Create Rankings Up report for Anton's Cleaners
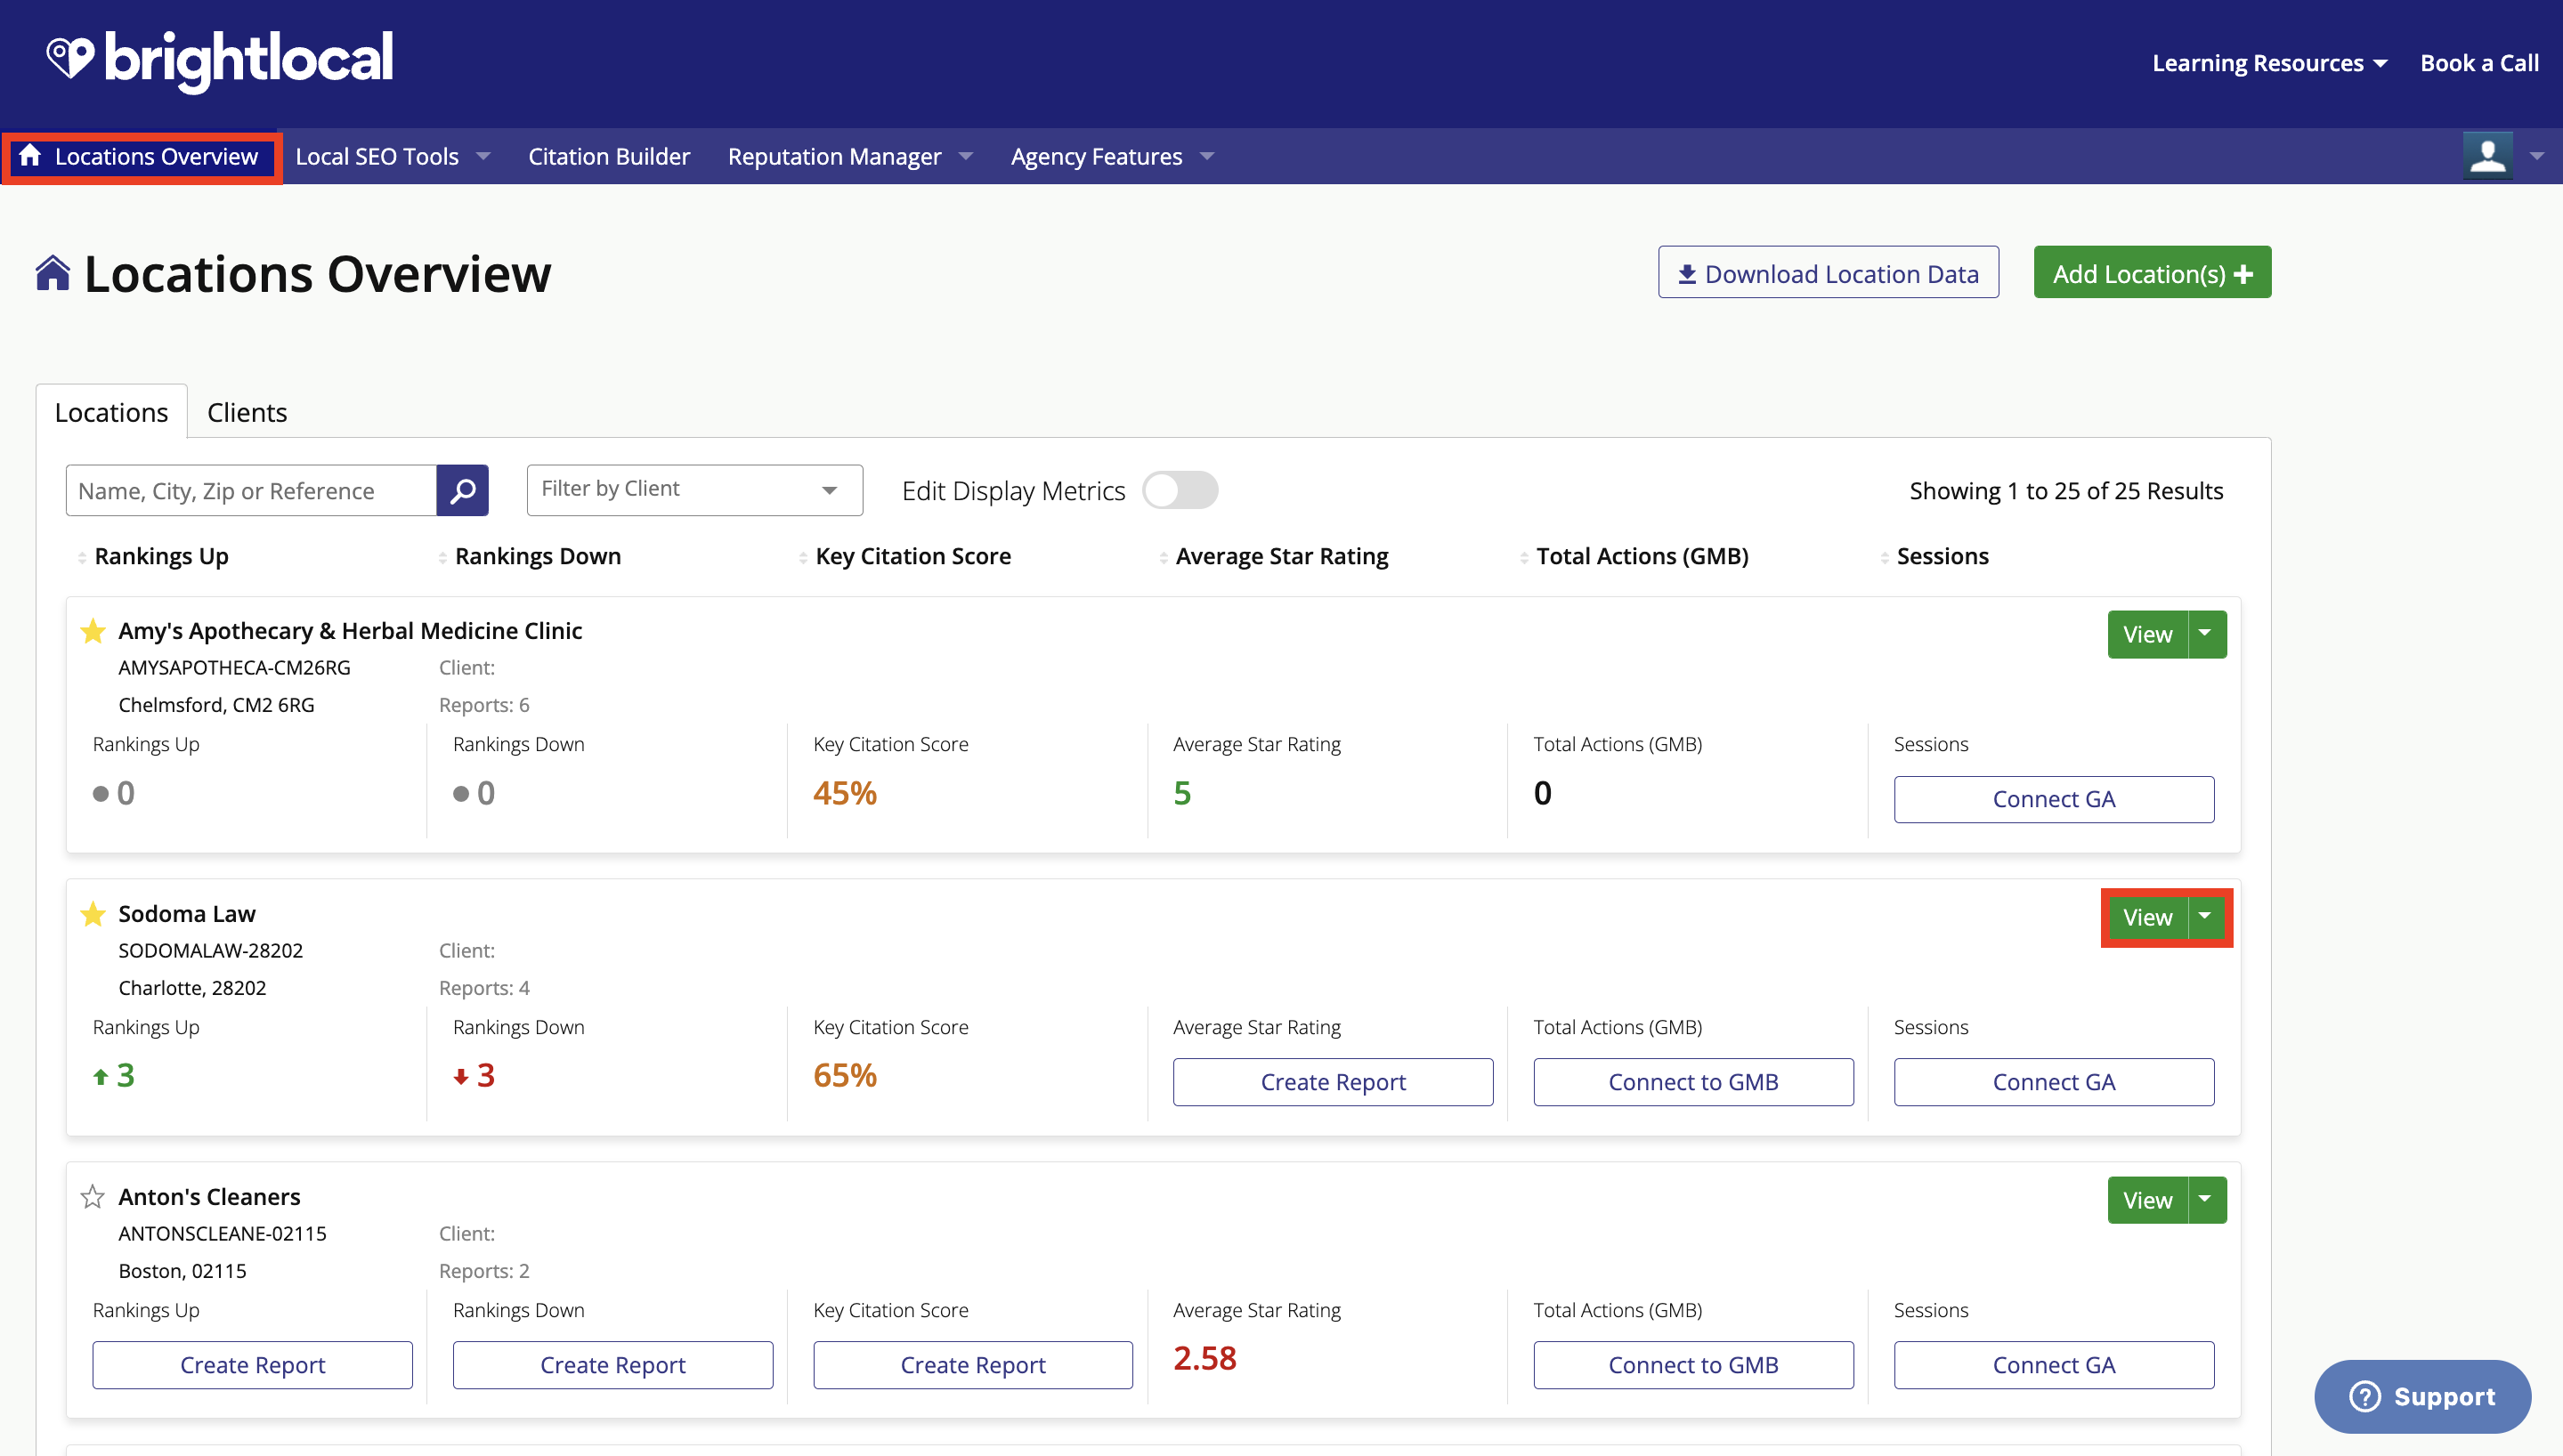 [x=252, y=1365]
